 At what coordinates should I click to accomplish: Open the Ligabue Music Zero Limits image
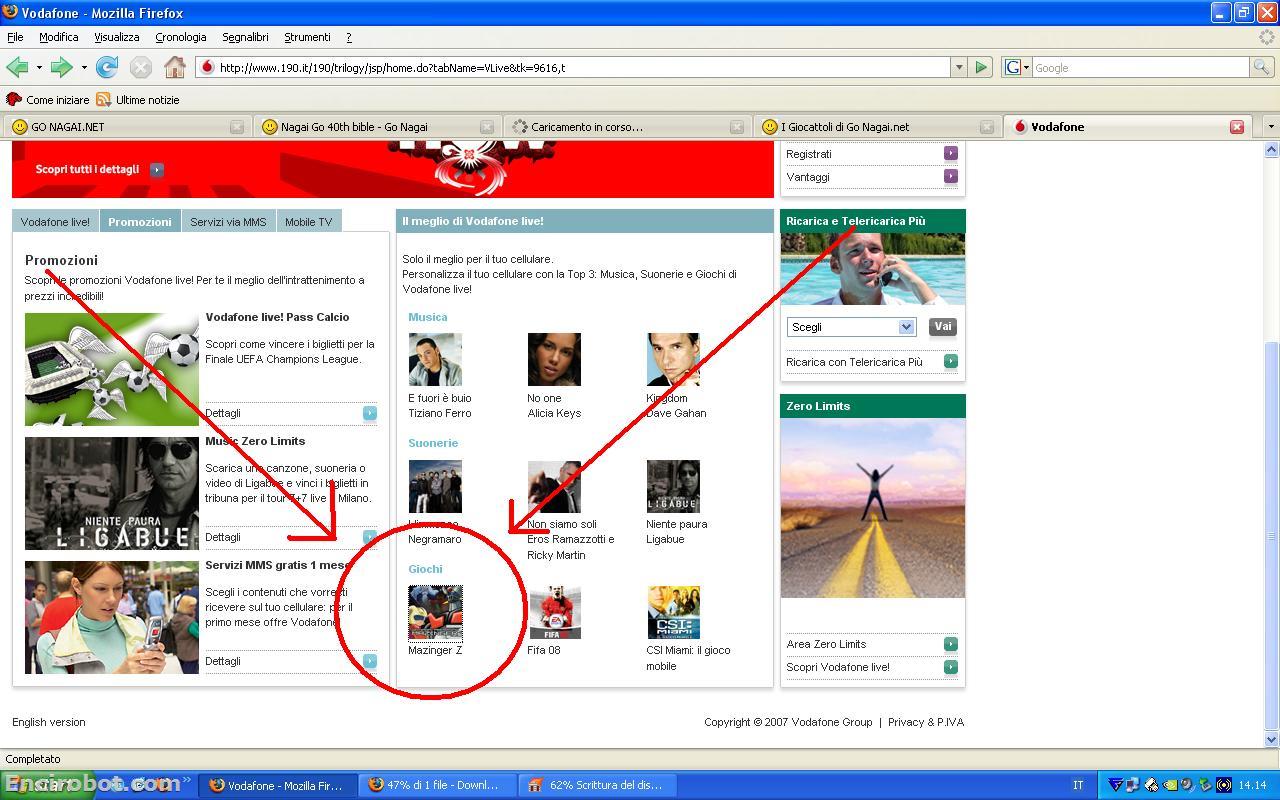pyautogui.click(x=112, y=493)
